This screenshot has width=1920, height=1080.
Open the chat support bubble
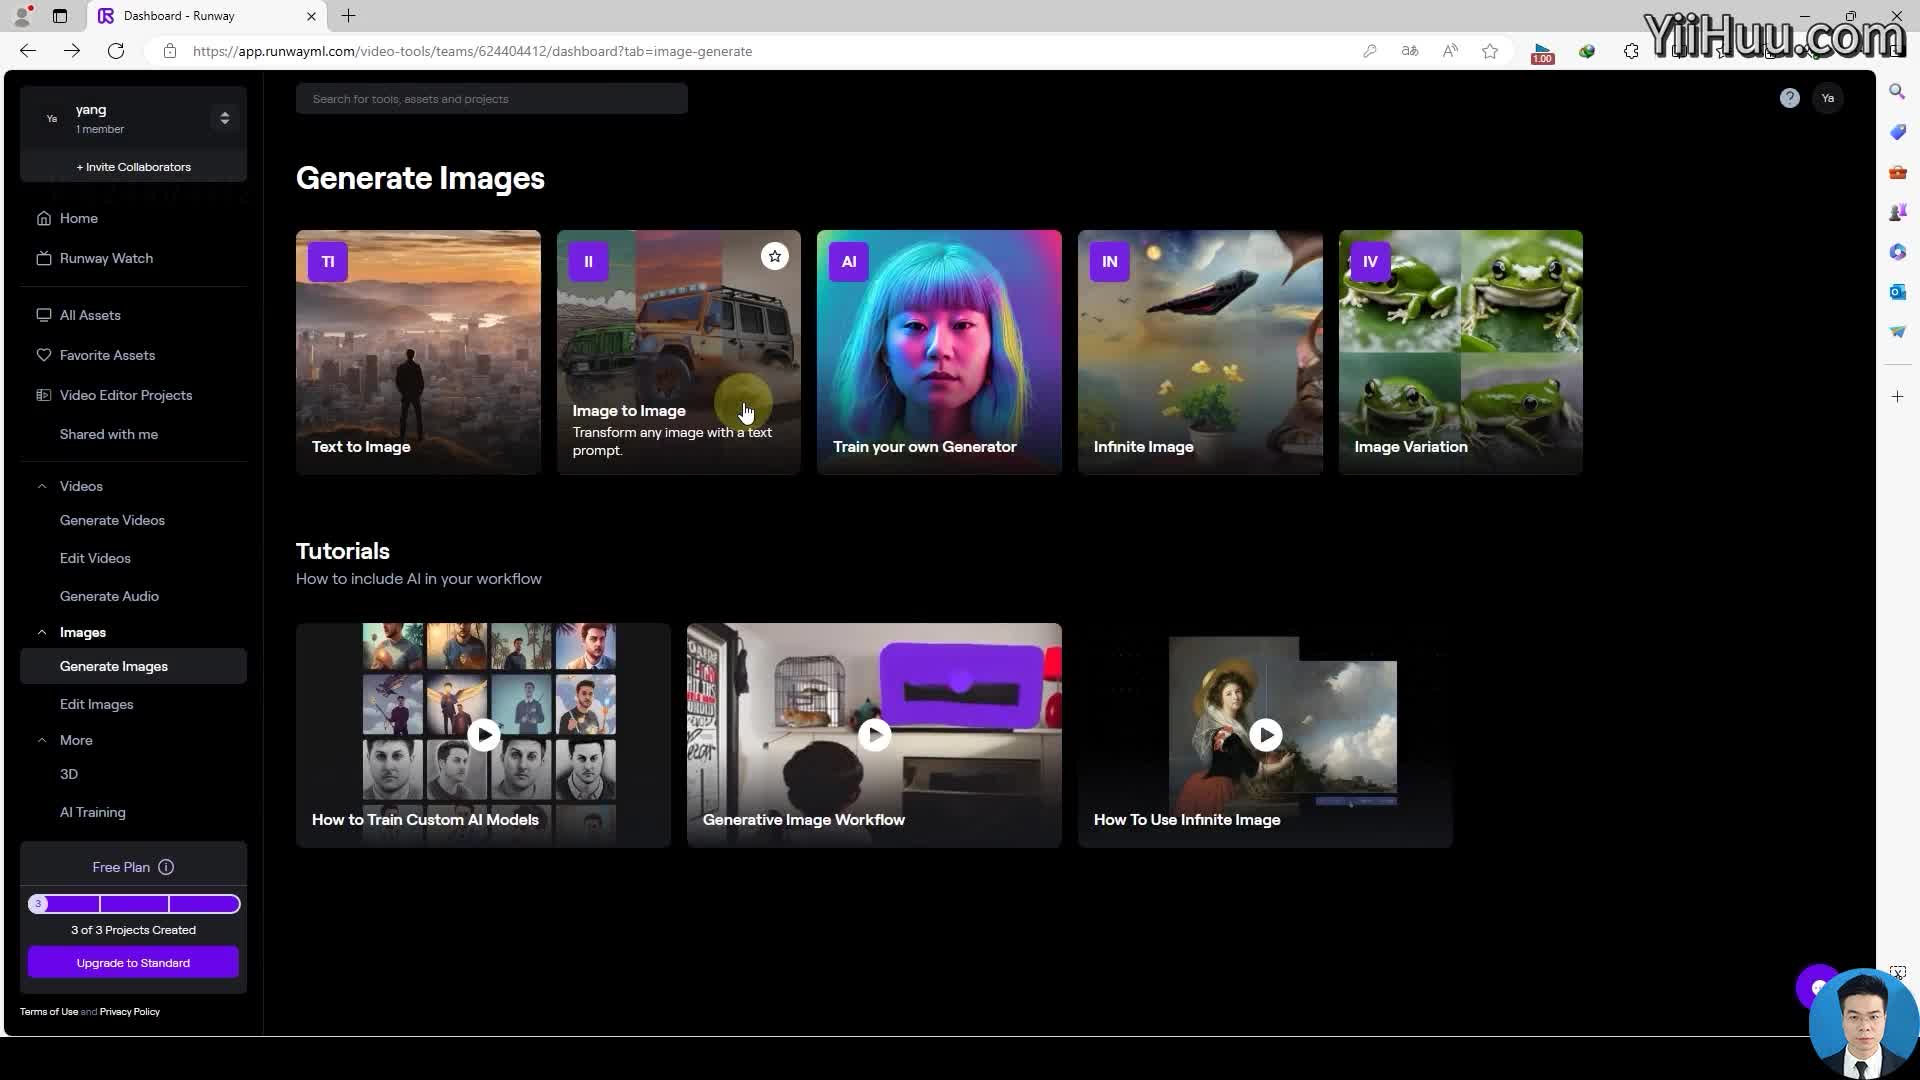pos(1817,987)
